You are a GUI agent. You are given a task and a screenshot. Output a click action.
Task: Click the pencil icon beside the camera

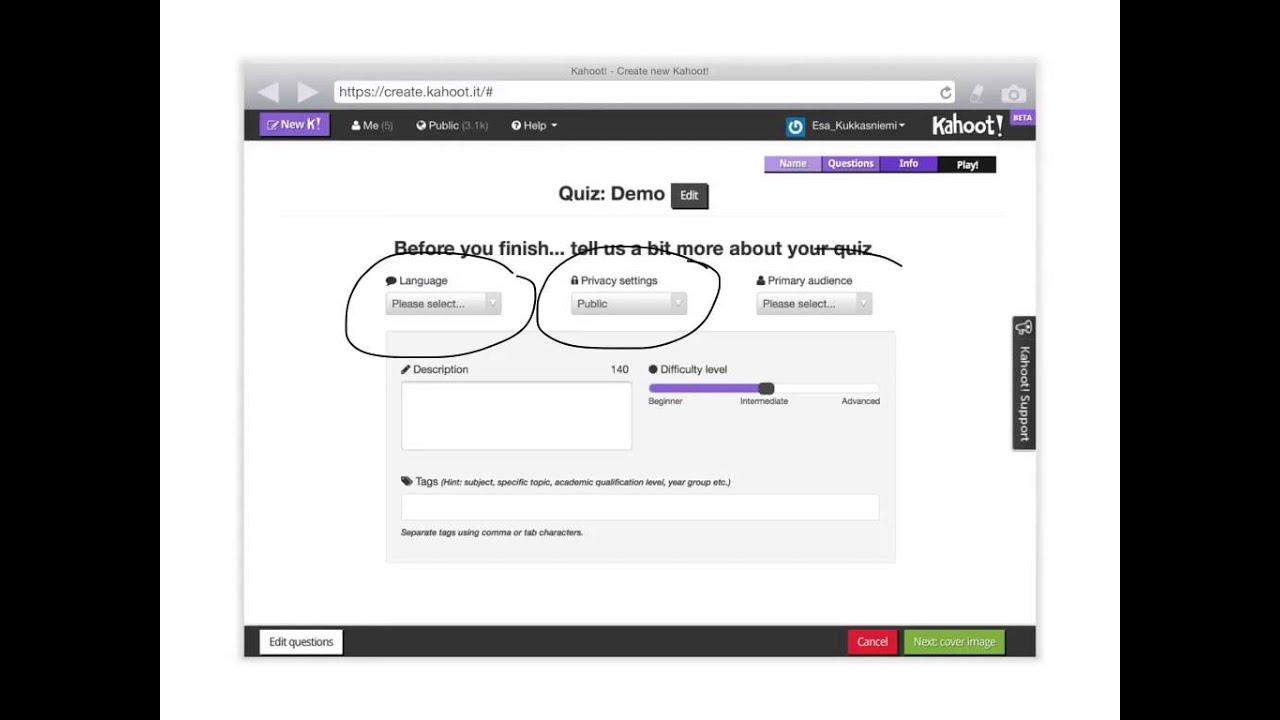[x=977, y=94]
